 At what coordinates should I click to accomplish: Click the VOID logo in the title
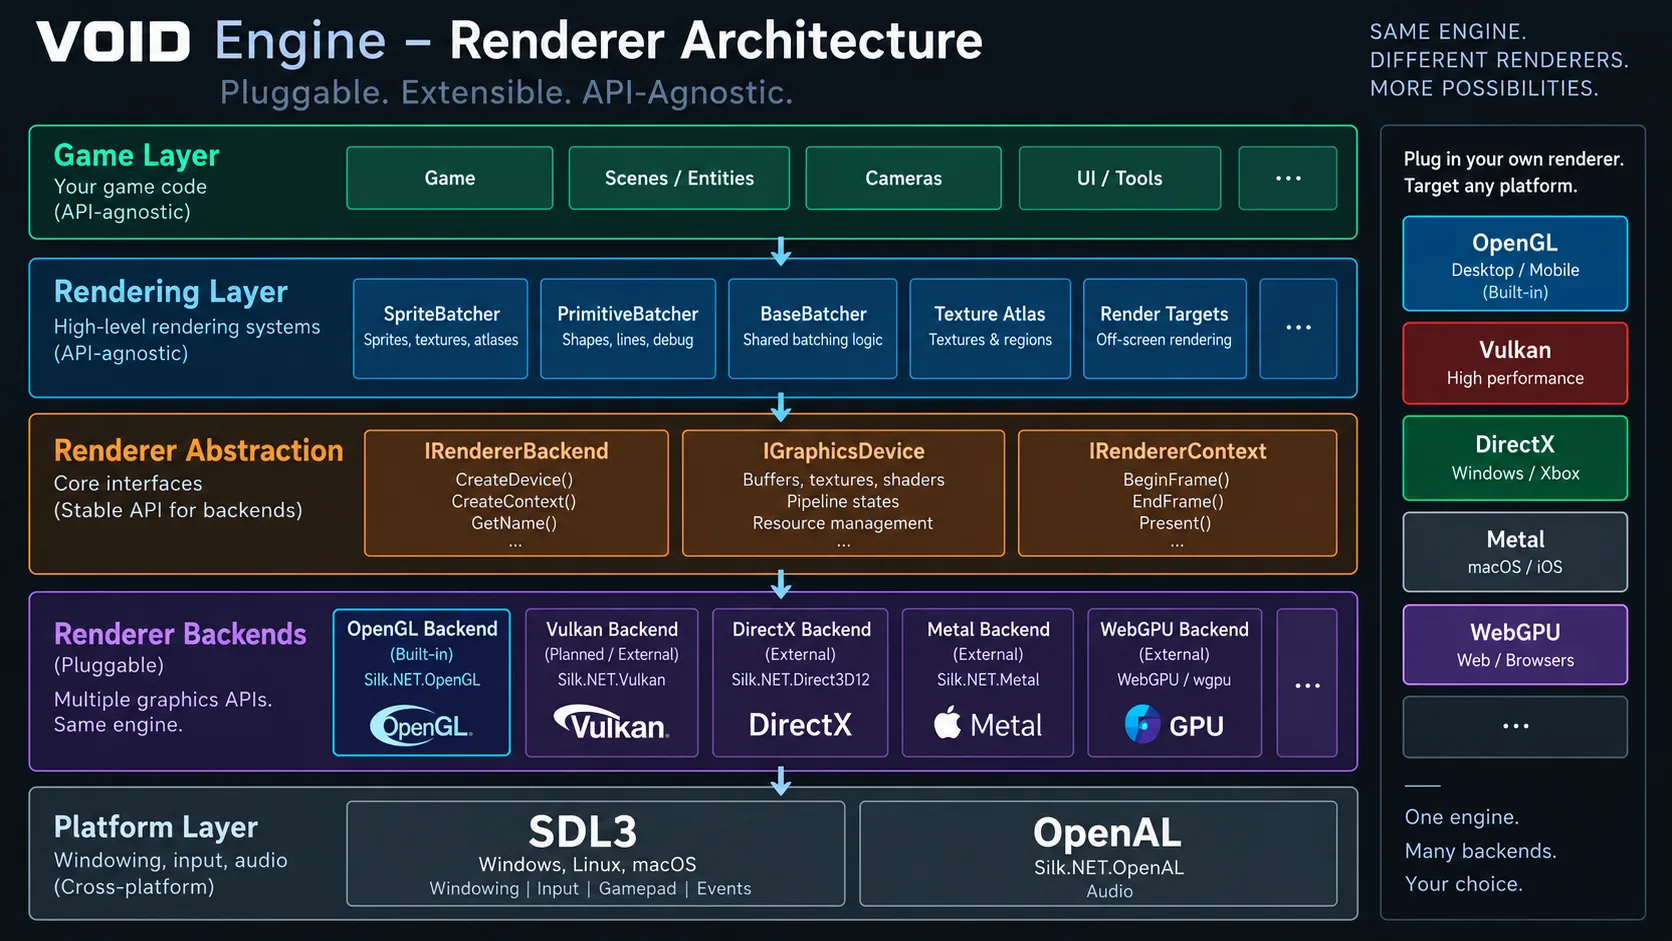[113, 42]
